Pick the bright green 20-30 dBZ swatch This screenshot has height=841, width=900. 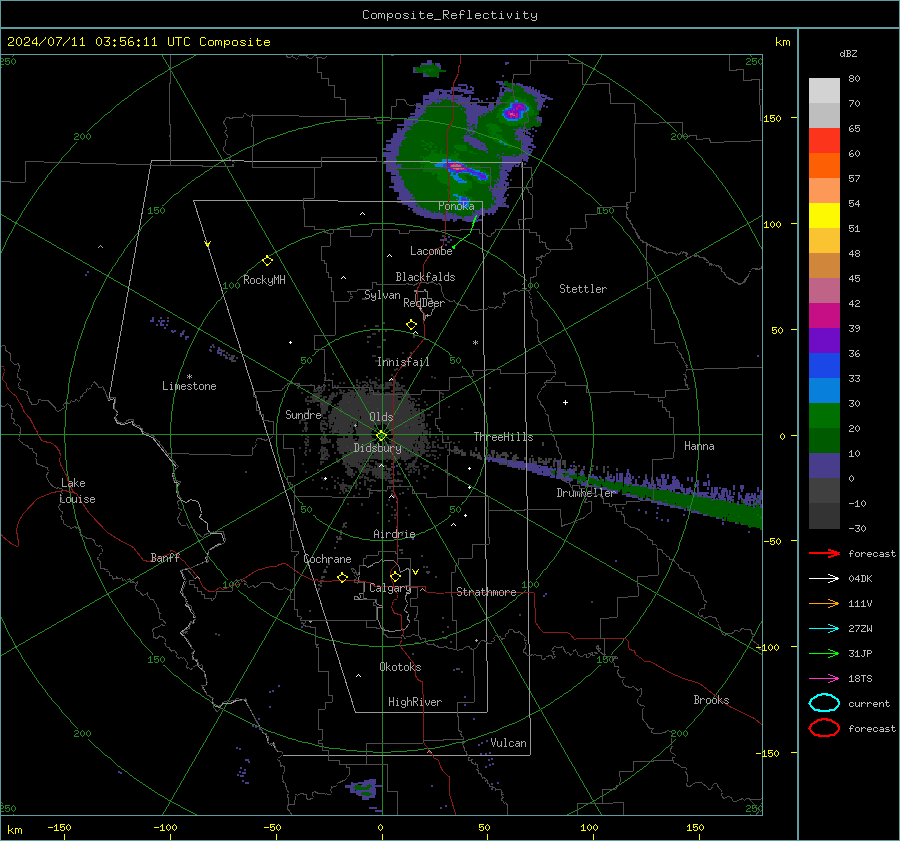point(824,416)
